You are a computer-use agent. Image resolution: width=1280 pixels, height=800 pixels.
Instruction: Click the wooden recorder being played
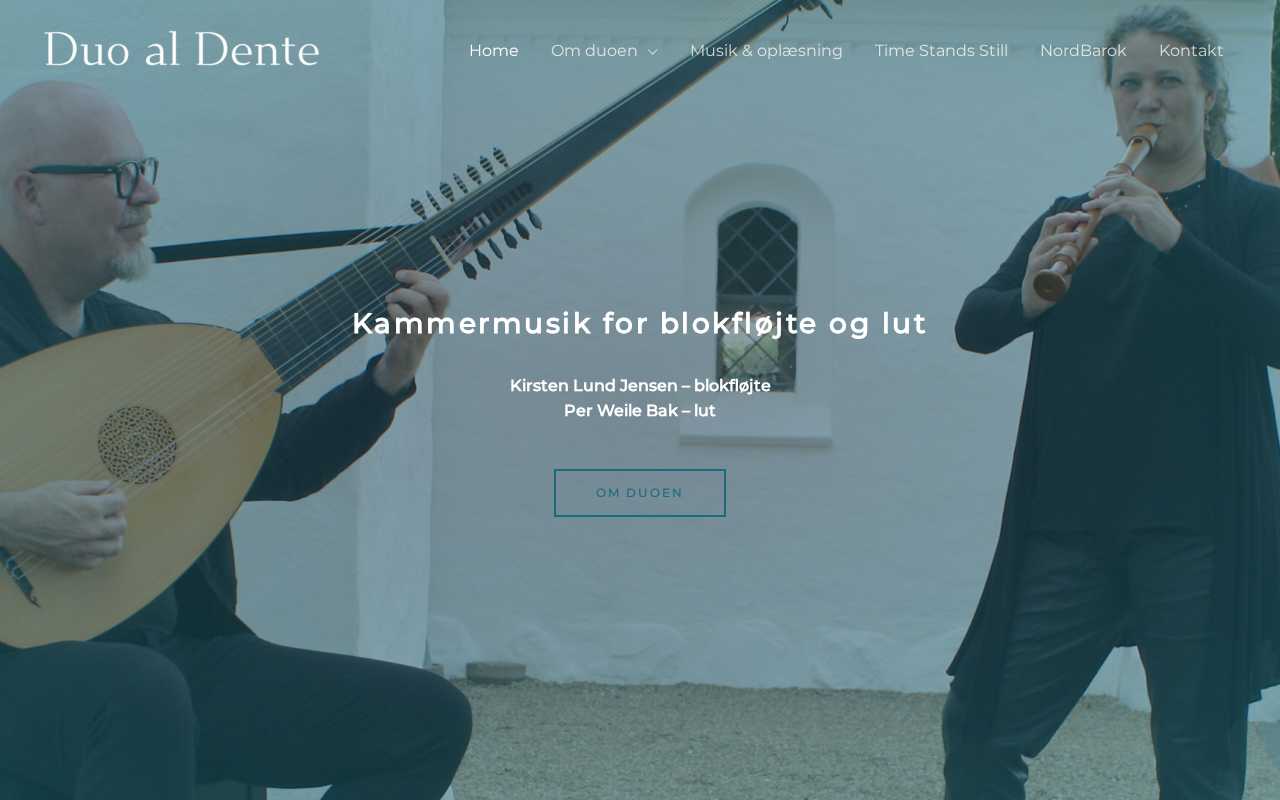pyautogui.click(x=1095, y=212)
